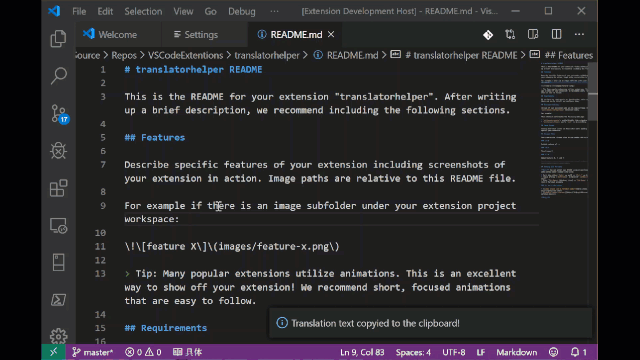The height and width of the screenshot is (360, 640).
Task: Open the Search view in activity bar
Action: tap(58, 76)
